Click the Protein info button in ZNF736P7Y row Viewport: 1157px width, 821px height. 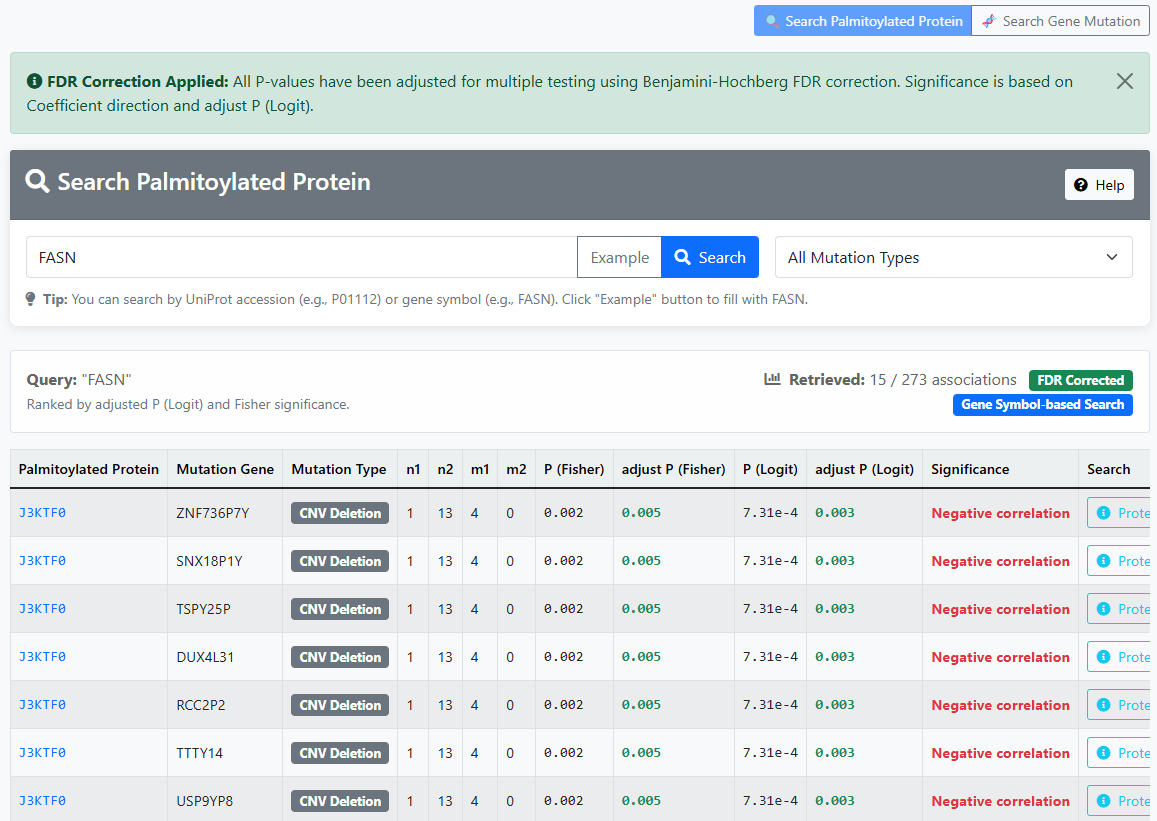tap(1119, 513)
